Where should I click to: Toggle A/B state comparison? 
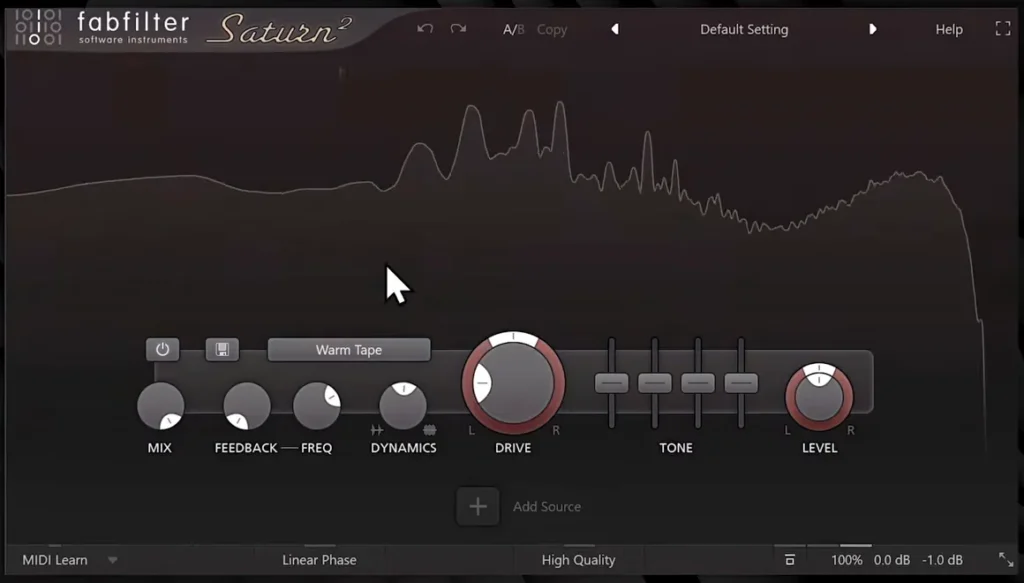coord(513,29)
